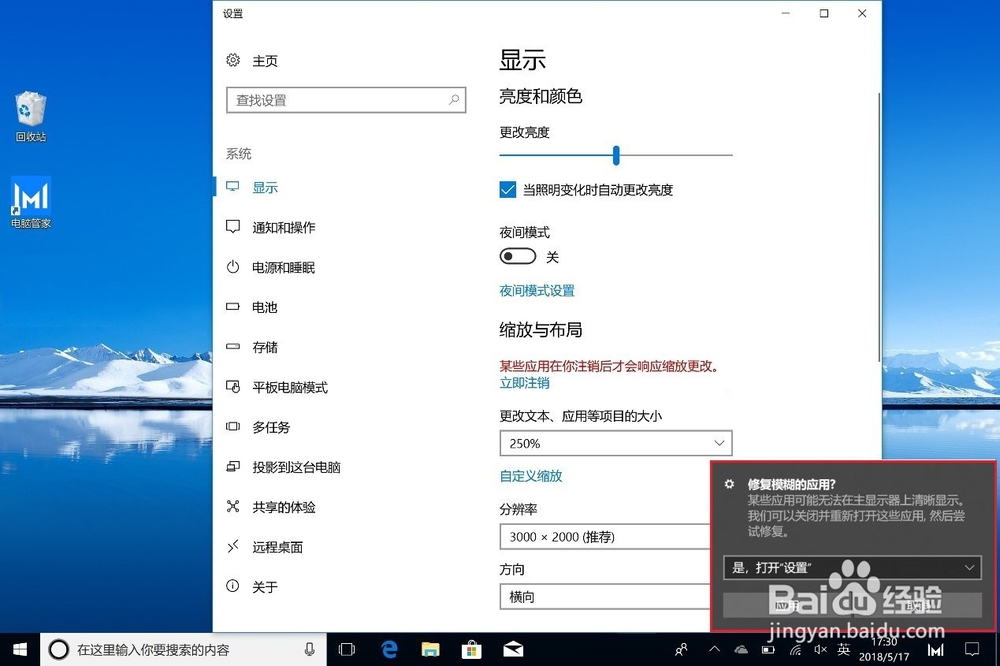Open Microsoft Edge from the taskbar

389,648
